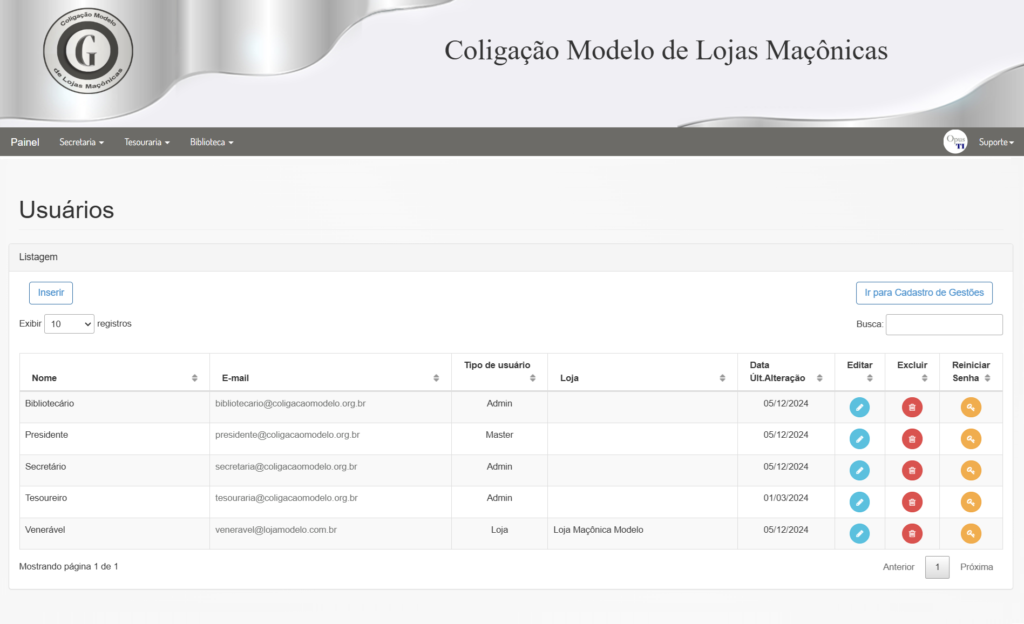This screenshot has width=1024, height=624.
Task: Open the Suporte user dropdown
Action: [995, 142]
